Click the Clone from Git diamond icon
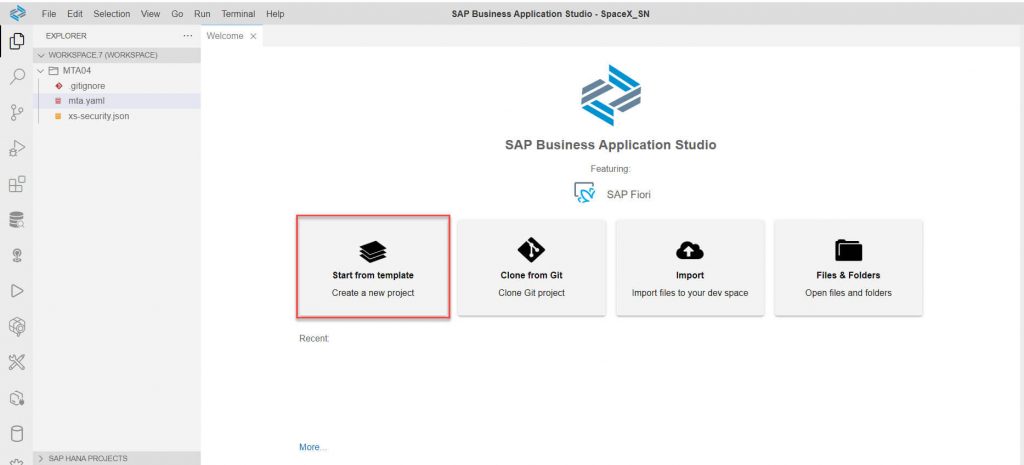This screenshot has width=1024, height=465. click(x=531, y=250)
